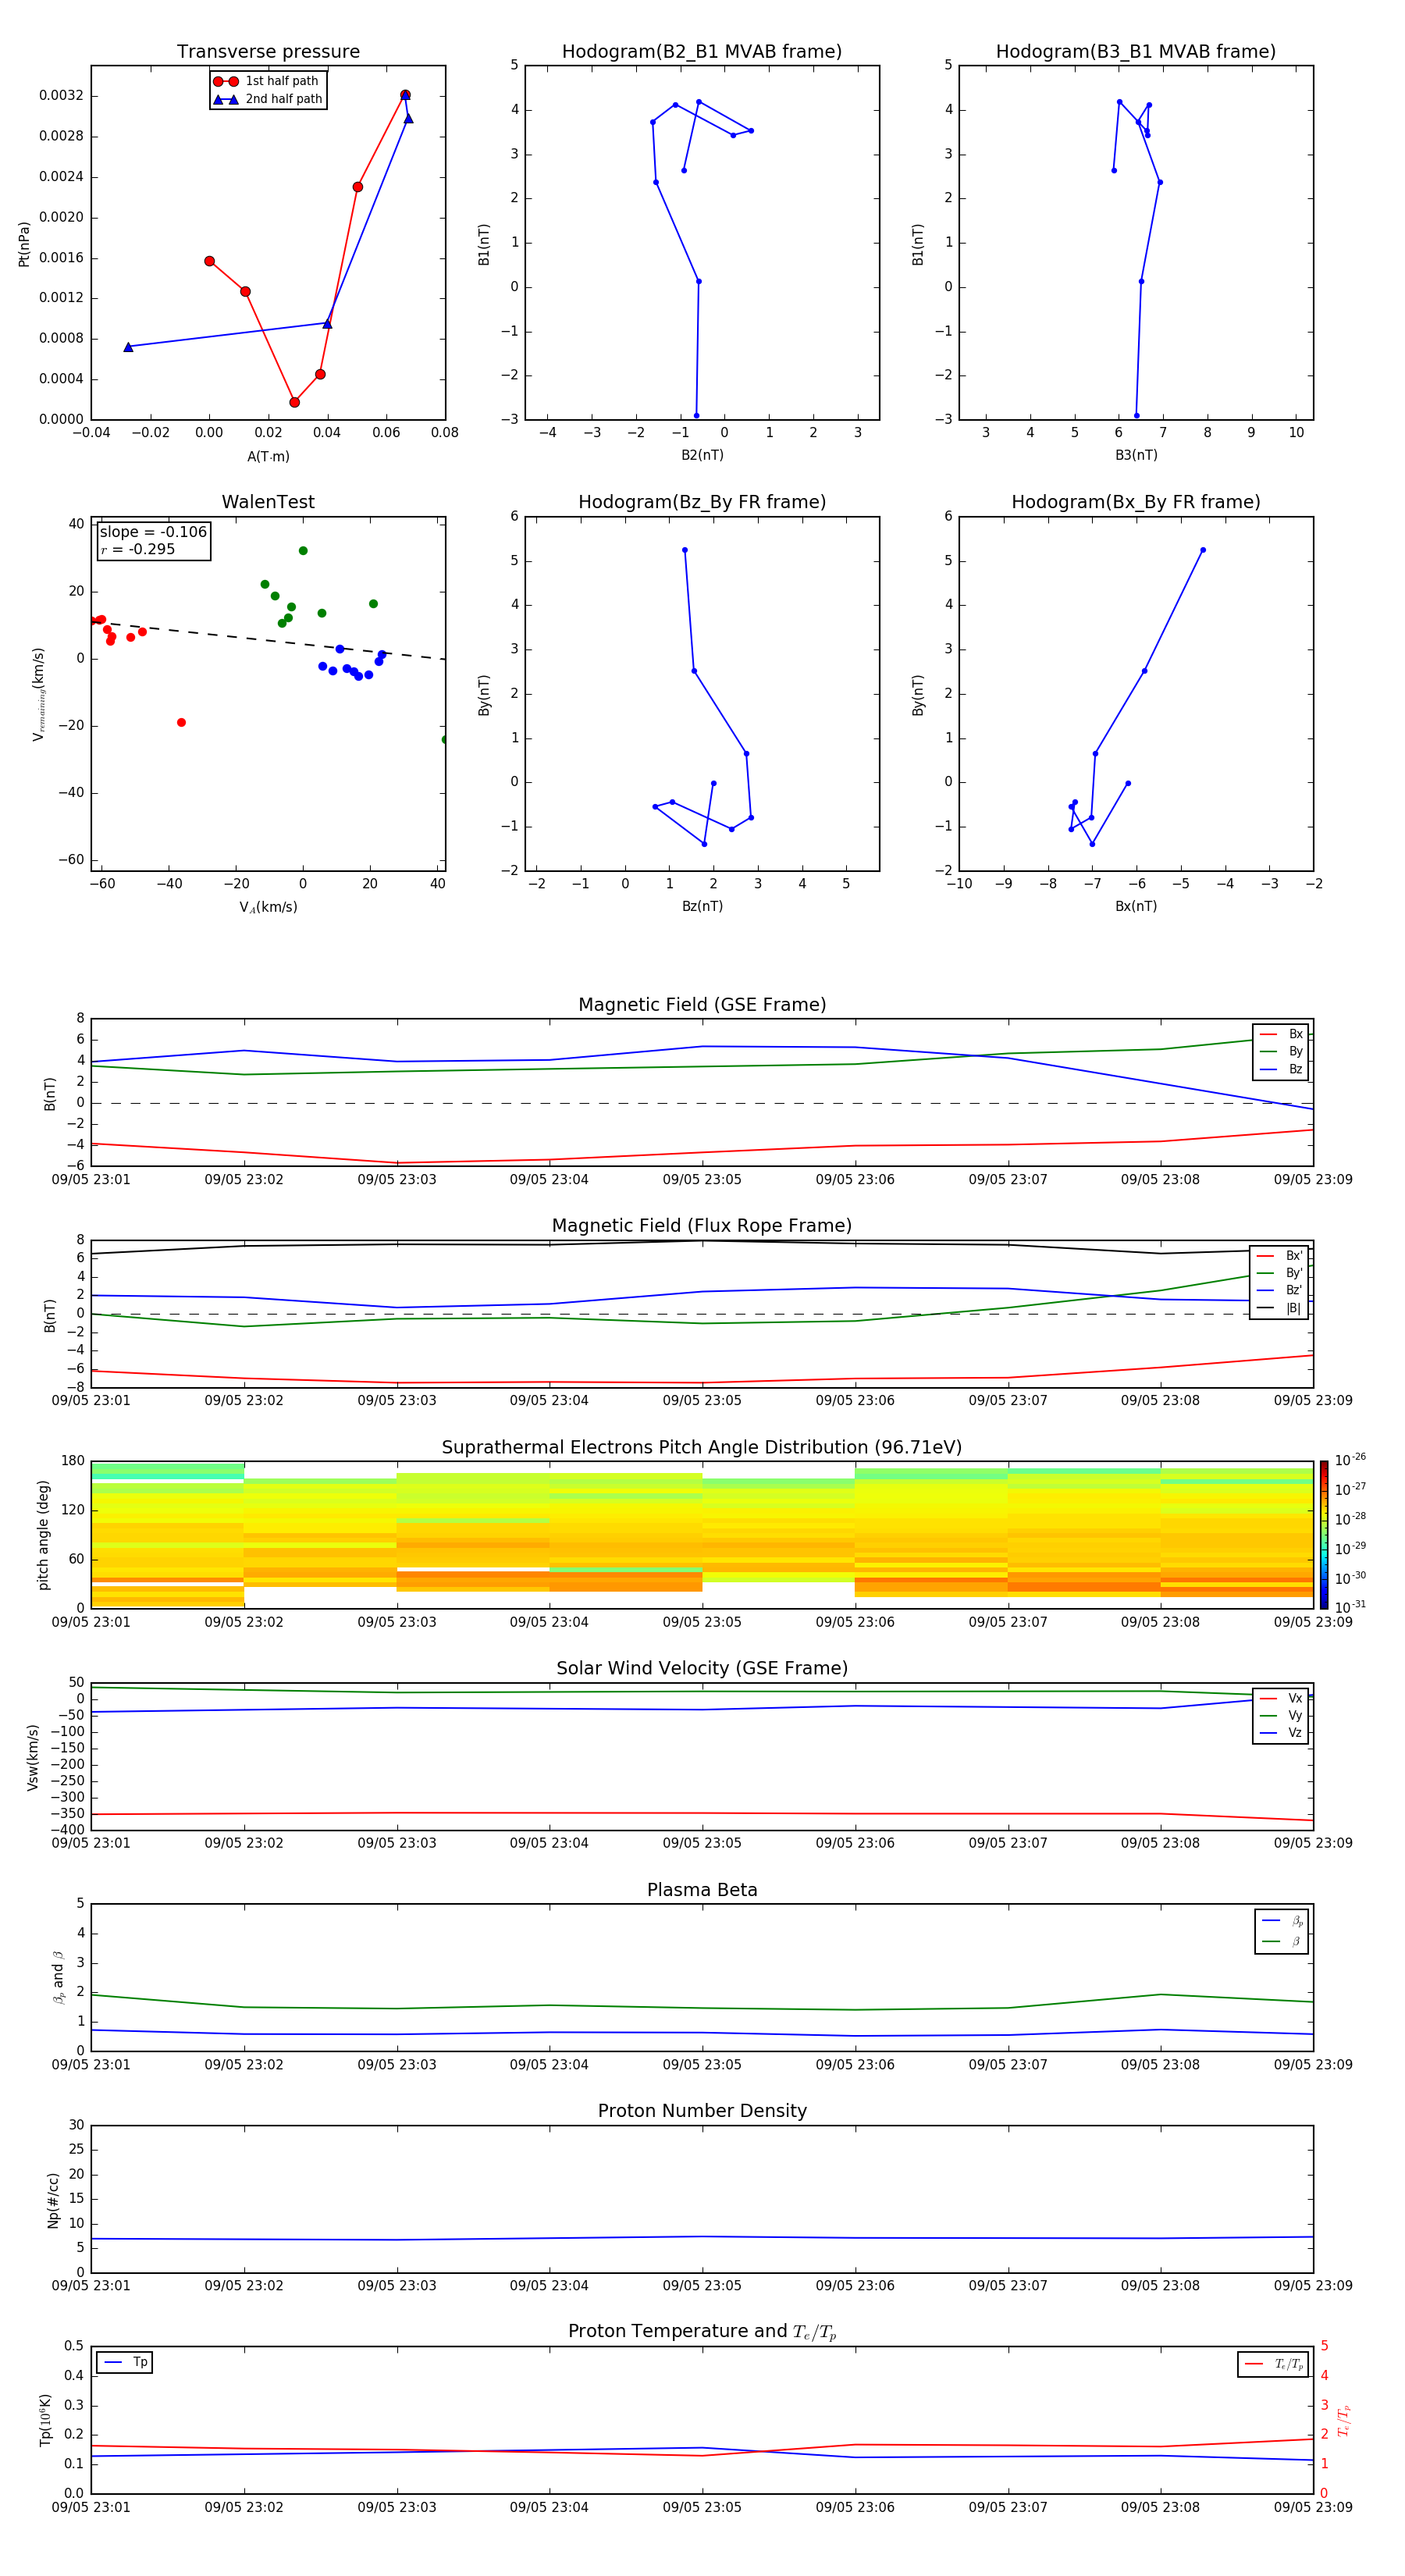Click the 'Magnetic Field (Flux Rope Frame)' title

[x=702, y=1226]
